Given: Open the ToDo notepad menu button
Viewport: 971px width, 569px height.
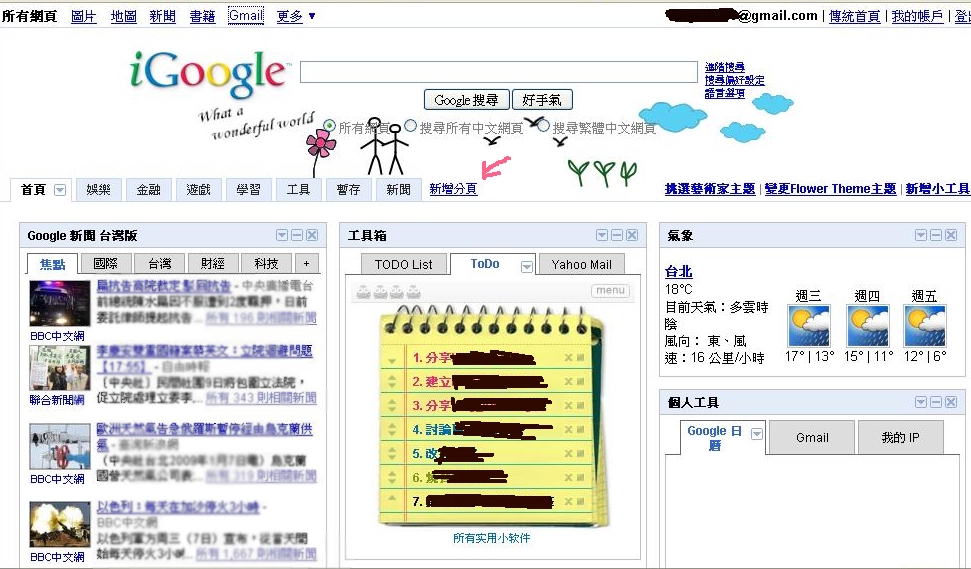Looking at the screenshot, I should [611, 290].
